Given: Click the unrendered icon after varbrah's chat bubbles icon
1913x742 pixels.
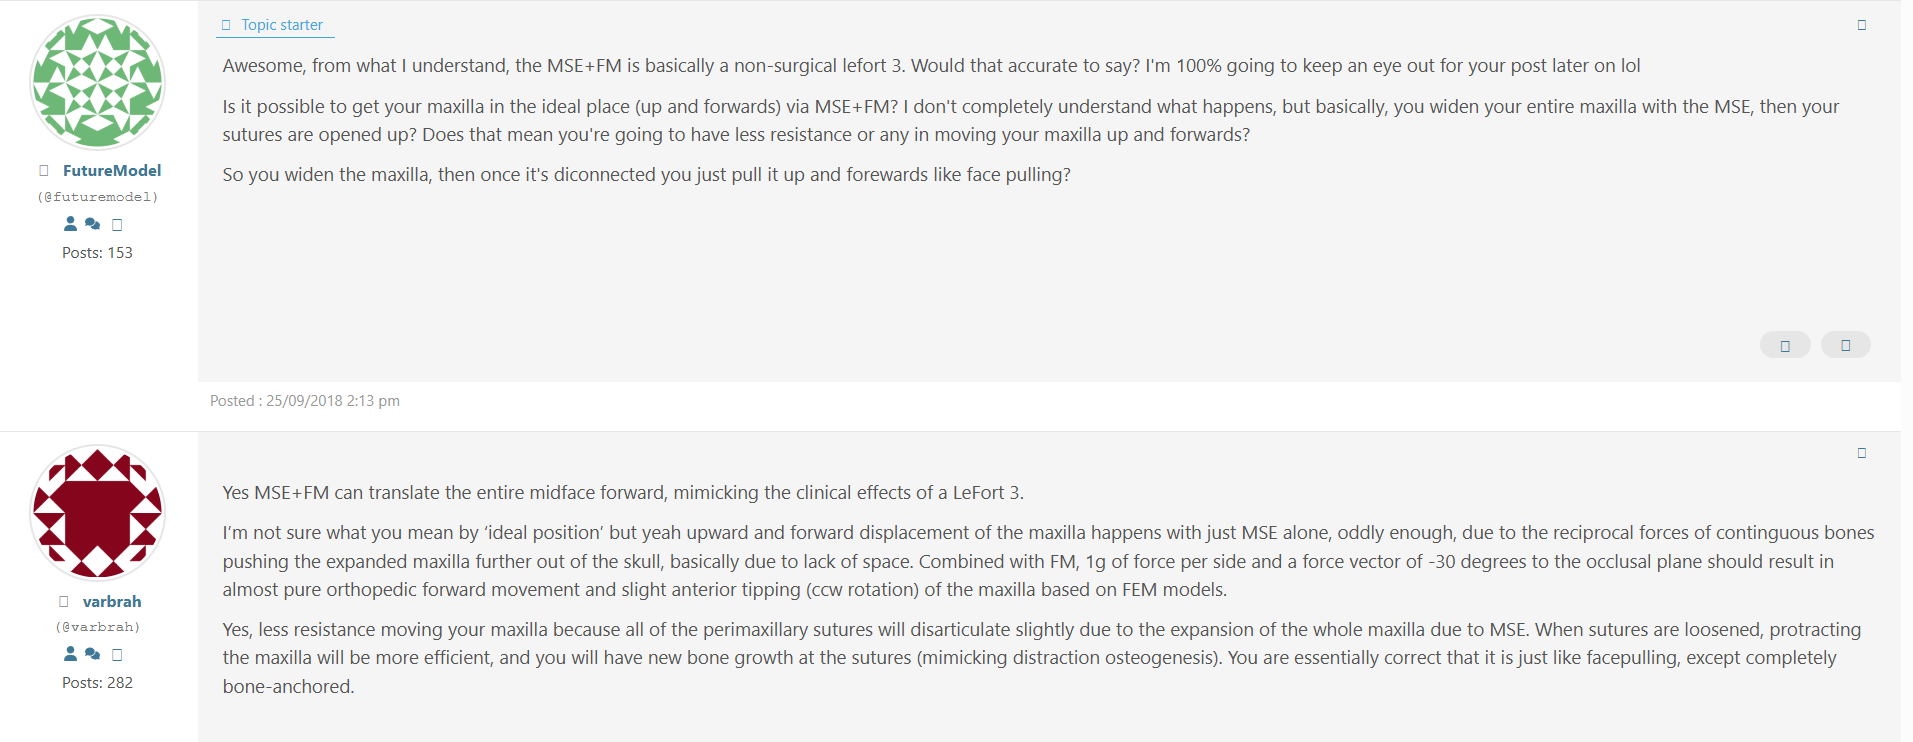Looking at the screenshot, I should (117, 655).
